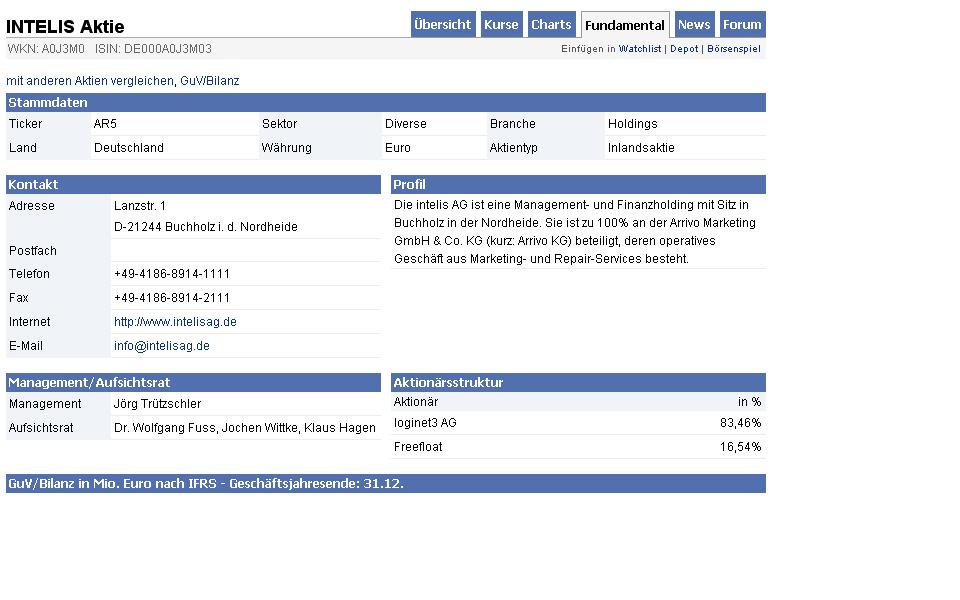Click the 'in %' column header
This screenshot has width=960, height=600.
pyautogui.click(x=749, y=402)
